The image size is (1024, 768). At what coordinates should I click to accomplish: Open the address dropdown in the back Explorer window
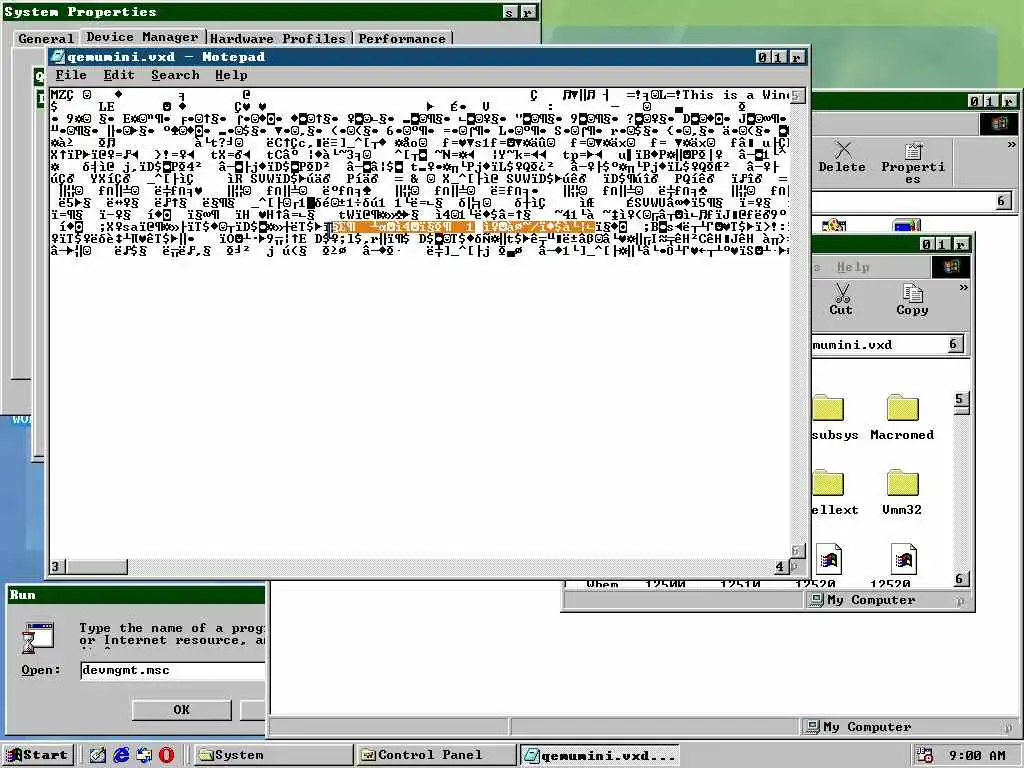coord(1002,201)
